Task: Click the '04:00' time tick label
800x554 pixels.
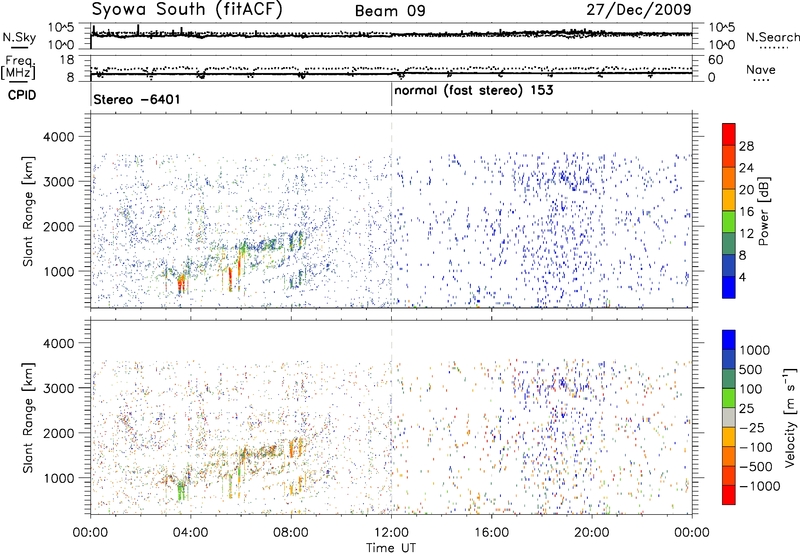Action: coord(190,533)
